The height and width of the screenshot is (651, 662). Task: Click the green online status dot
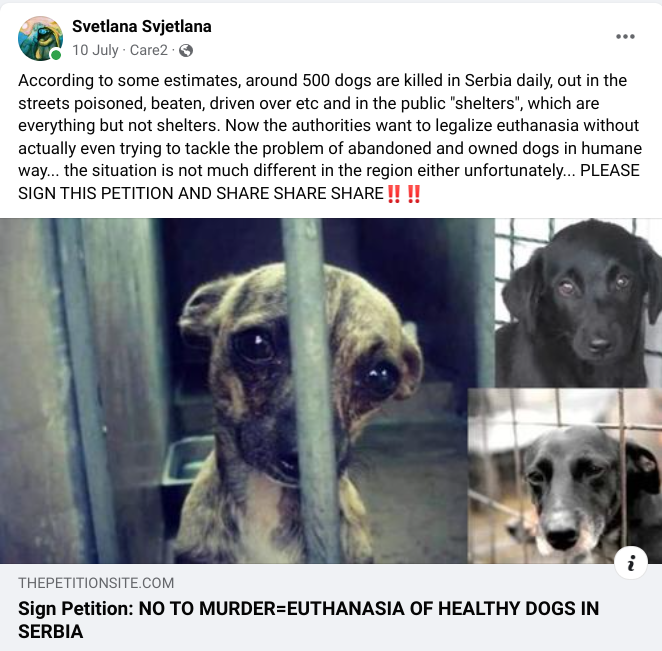click(56, 54)
